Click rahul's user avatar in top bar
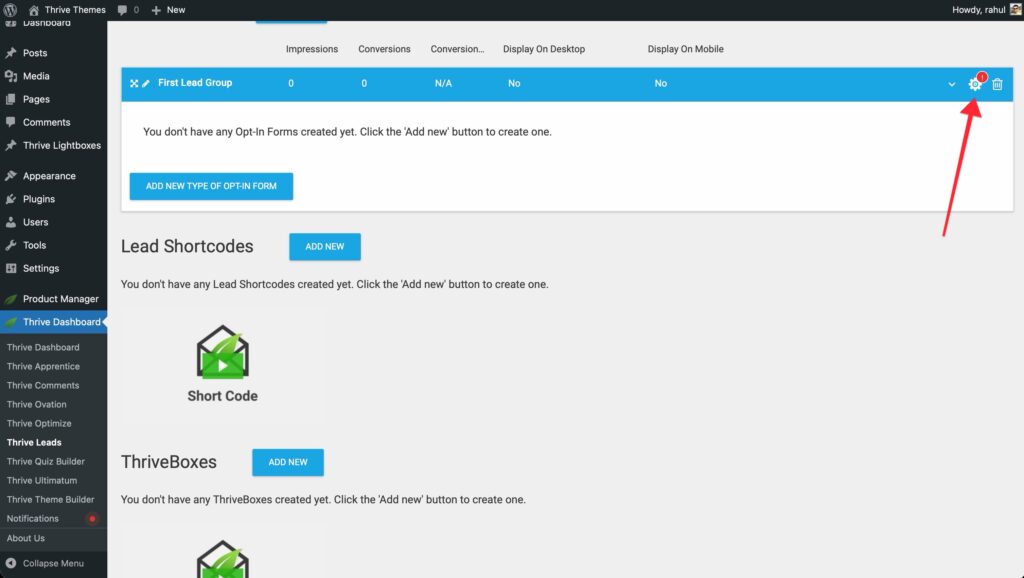The width and height of the screenshot is (1024, 578). pos(1015,9)
